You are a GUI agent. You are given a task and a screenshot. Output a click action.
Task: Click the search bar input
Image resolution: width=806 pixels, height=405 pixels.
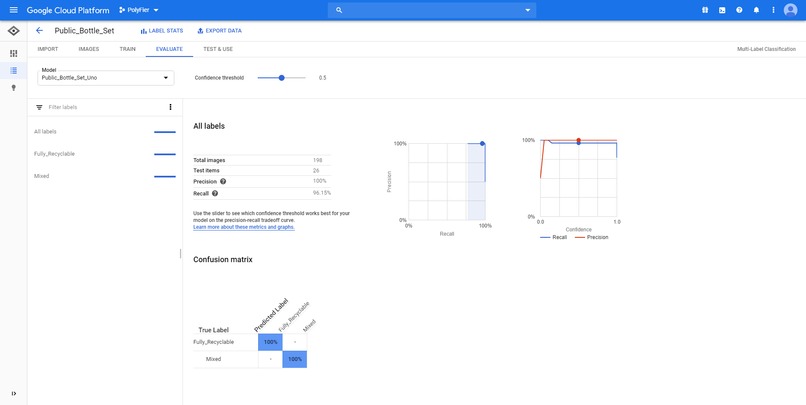click(x=432, y=10)
